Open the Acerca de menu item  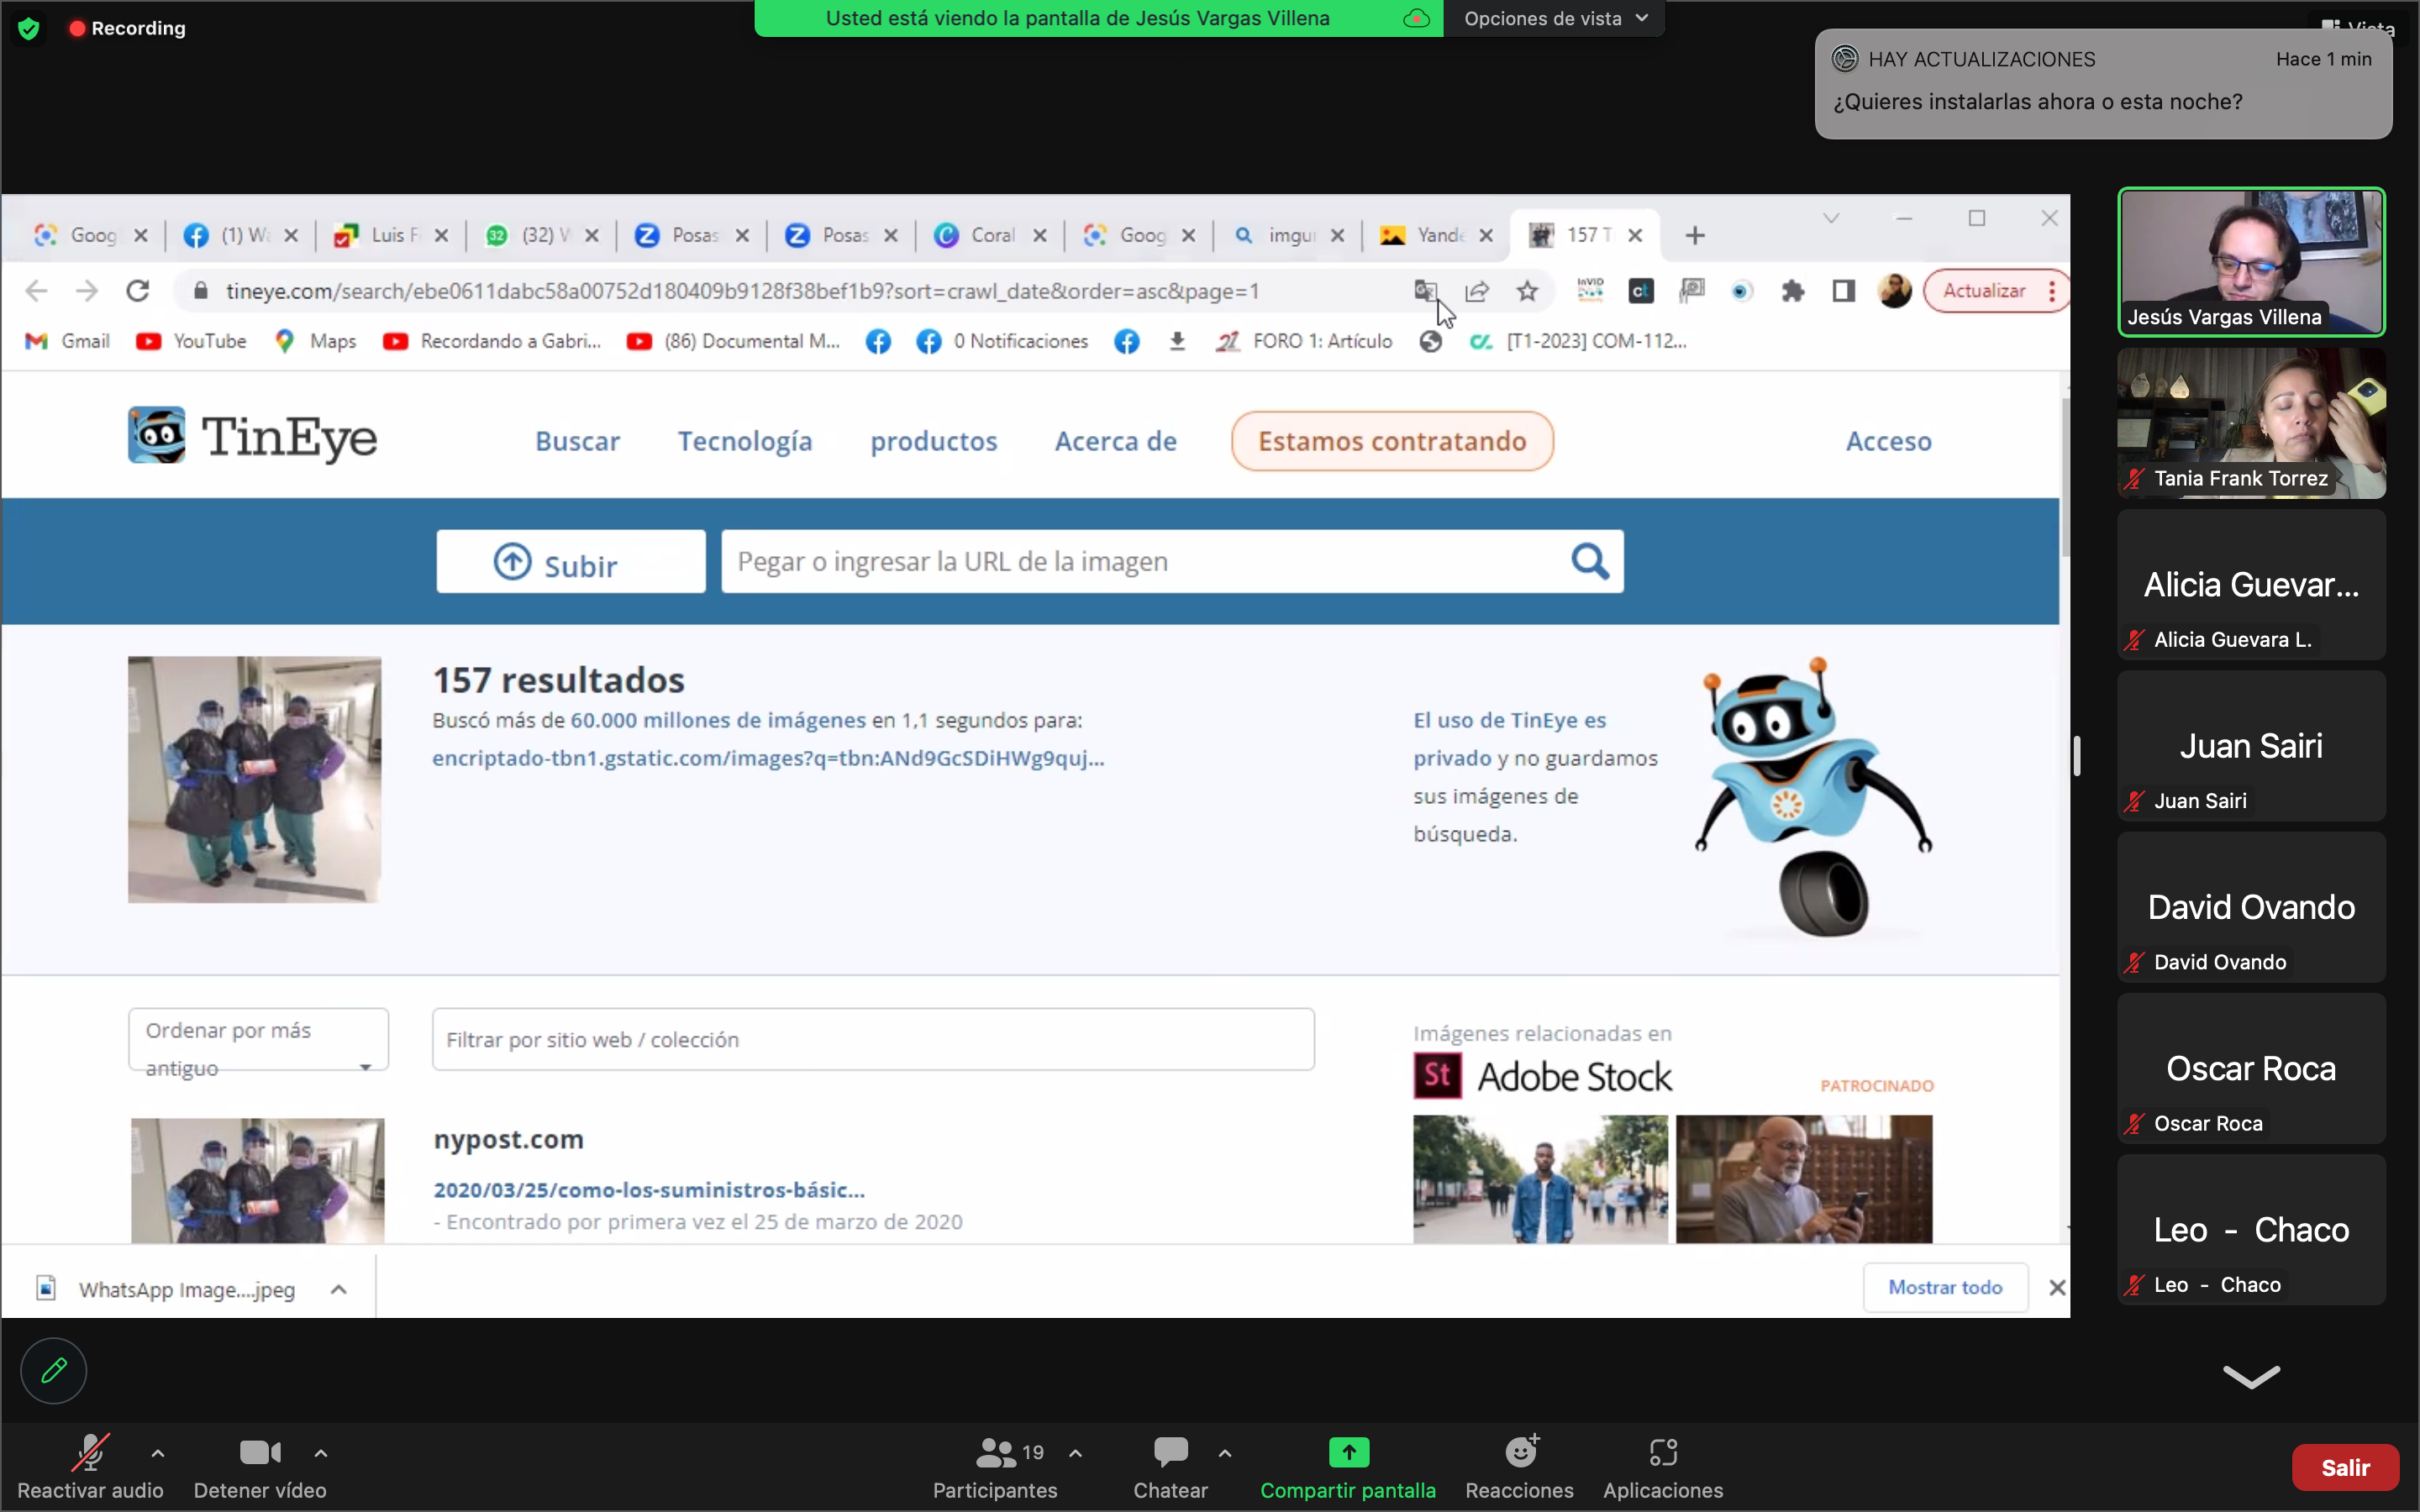(1115, 441)
